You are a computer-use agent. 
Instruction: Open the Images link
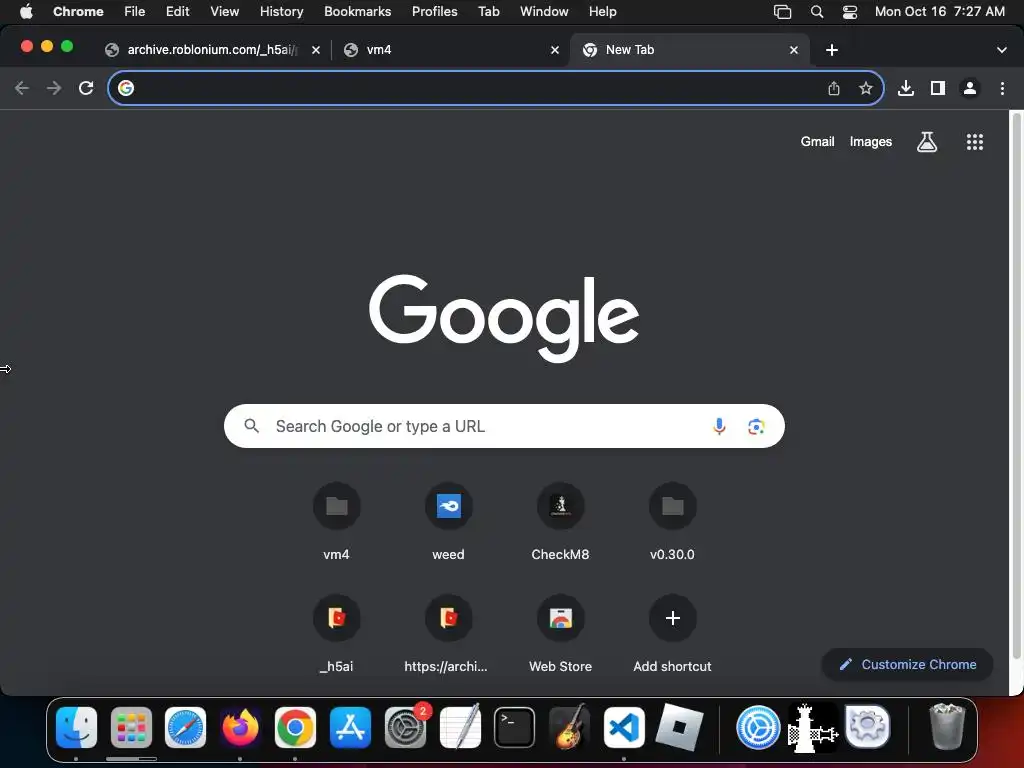point(871,142)
